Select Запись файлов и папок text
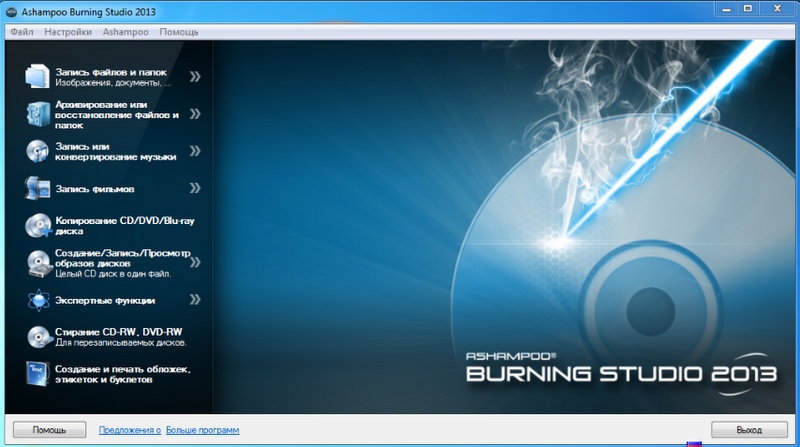 point(111,72)
